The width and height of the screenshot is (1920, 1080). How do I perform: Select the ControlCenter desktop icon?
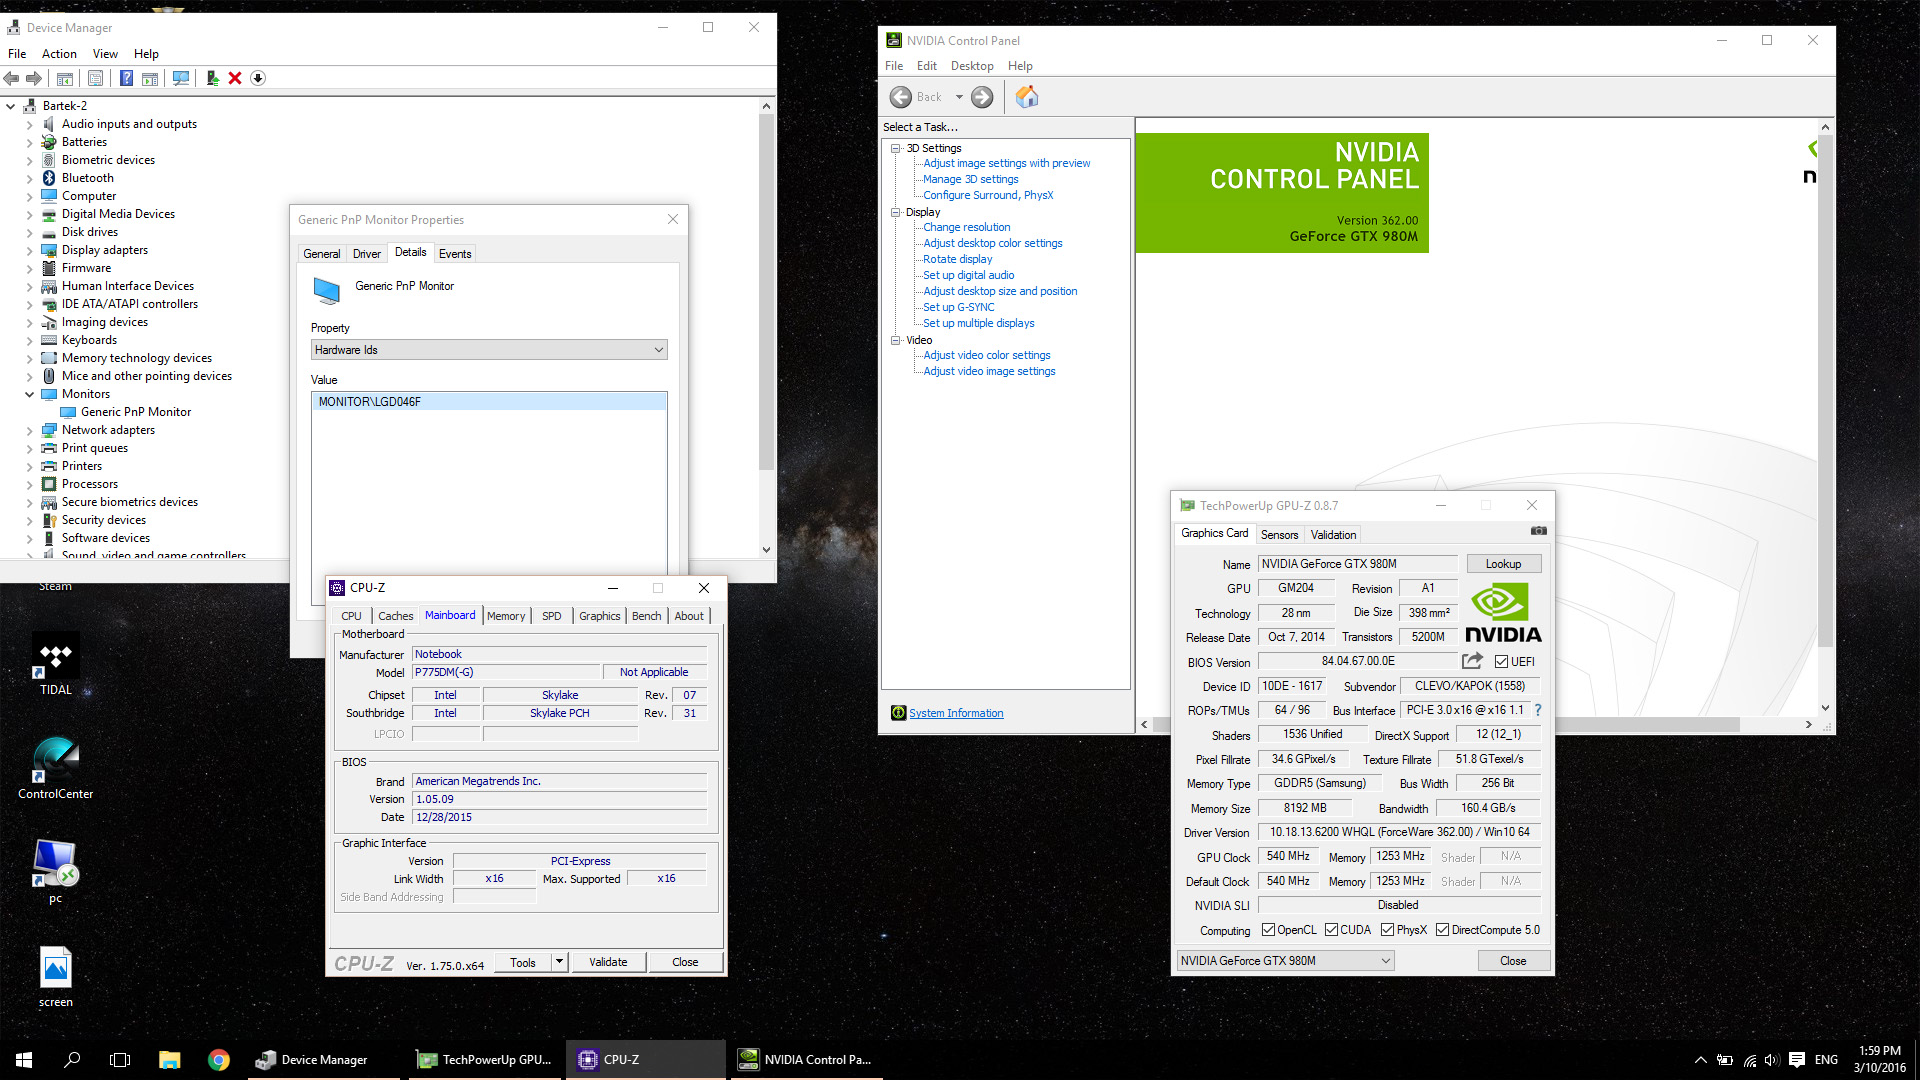tap(56, 768)
